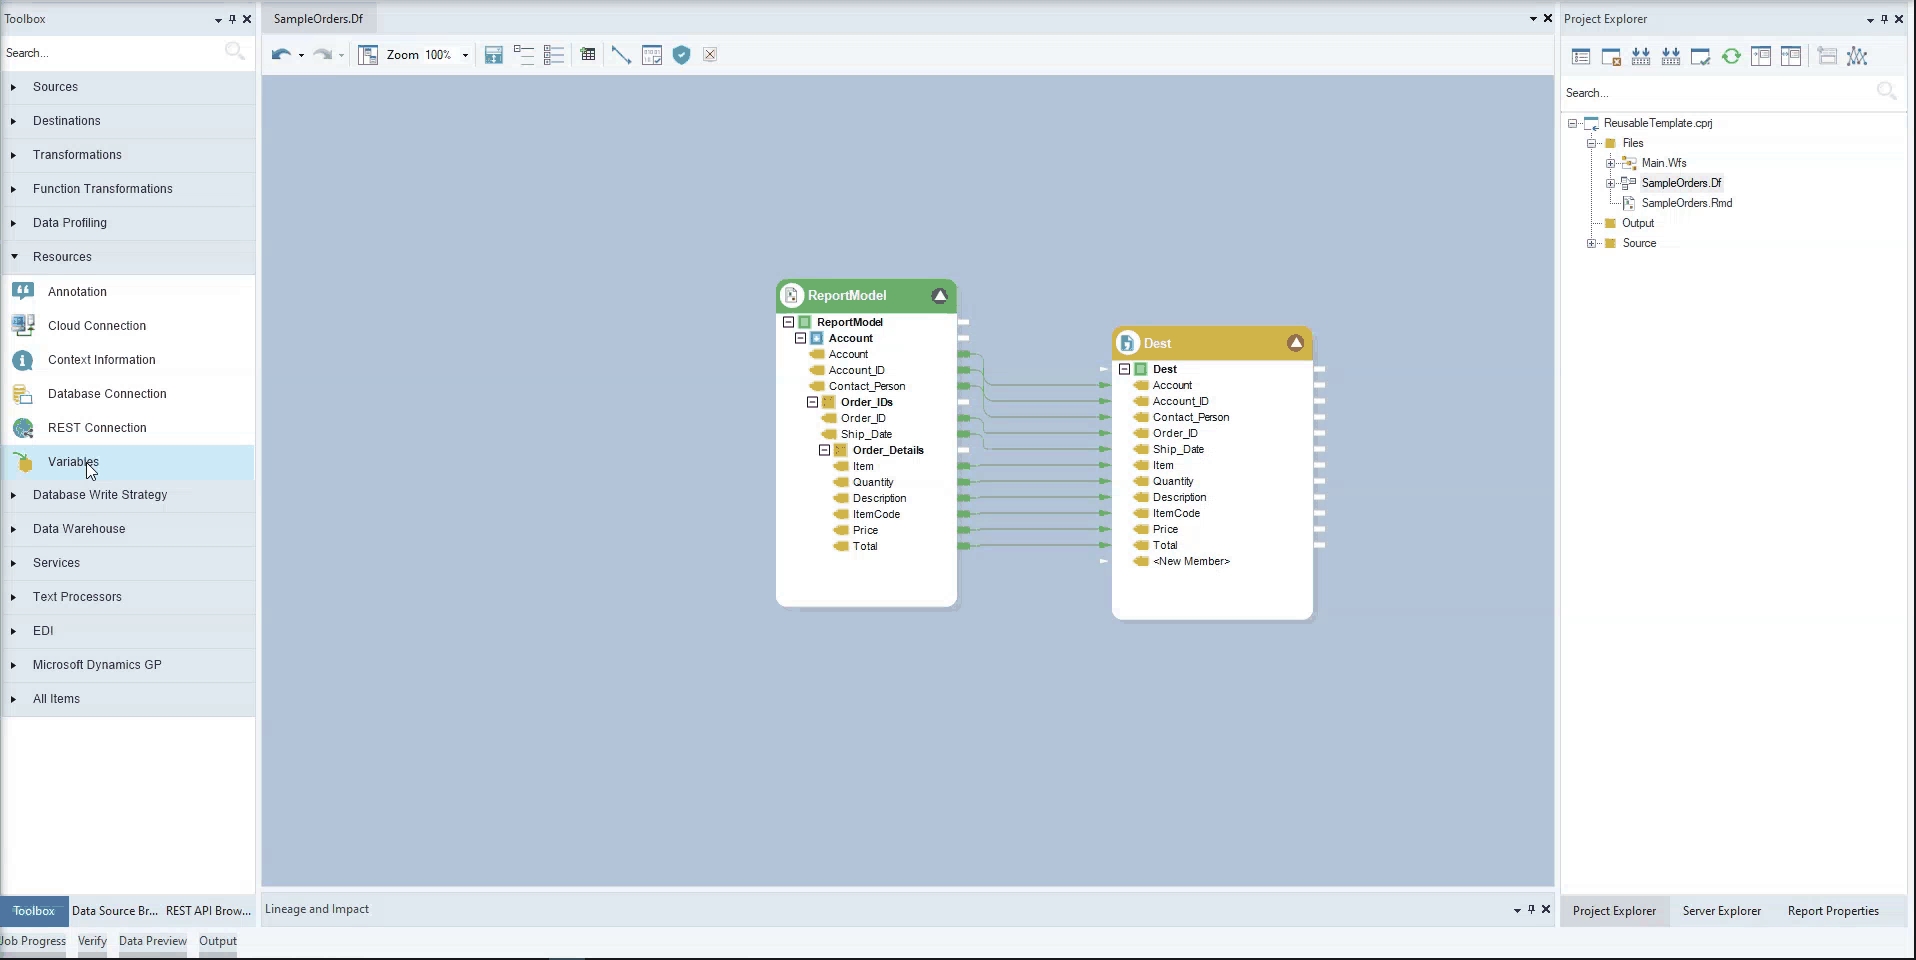
Task: Click the blue shield verify icon
Action: [682, 55]
